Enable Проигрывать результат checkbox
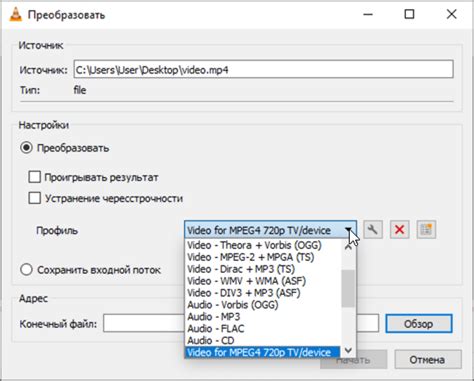Viewport: 474px width, 381px height. coord(34,177)
